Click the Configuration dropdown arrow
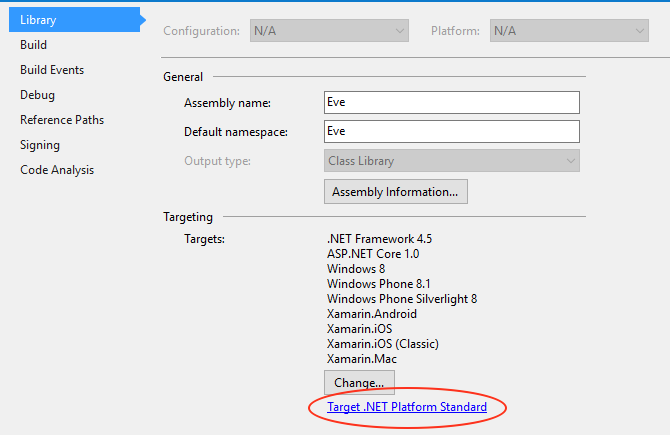The height and width of the screenshot is (435, 670). [400, 31]
